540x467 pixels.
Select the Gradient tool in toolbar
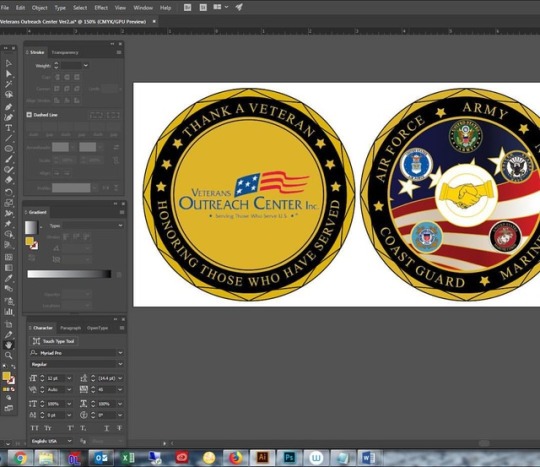[9, 268]
